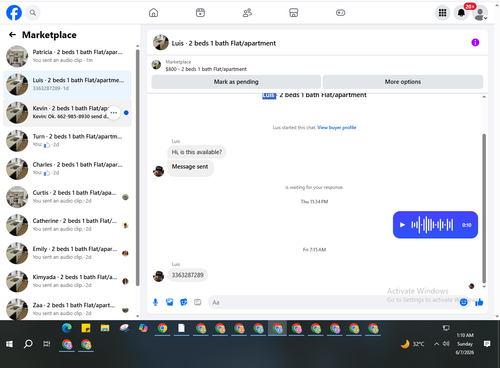Open the notifications bell

point(461,13)
